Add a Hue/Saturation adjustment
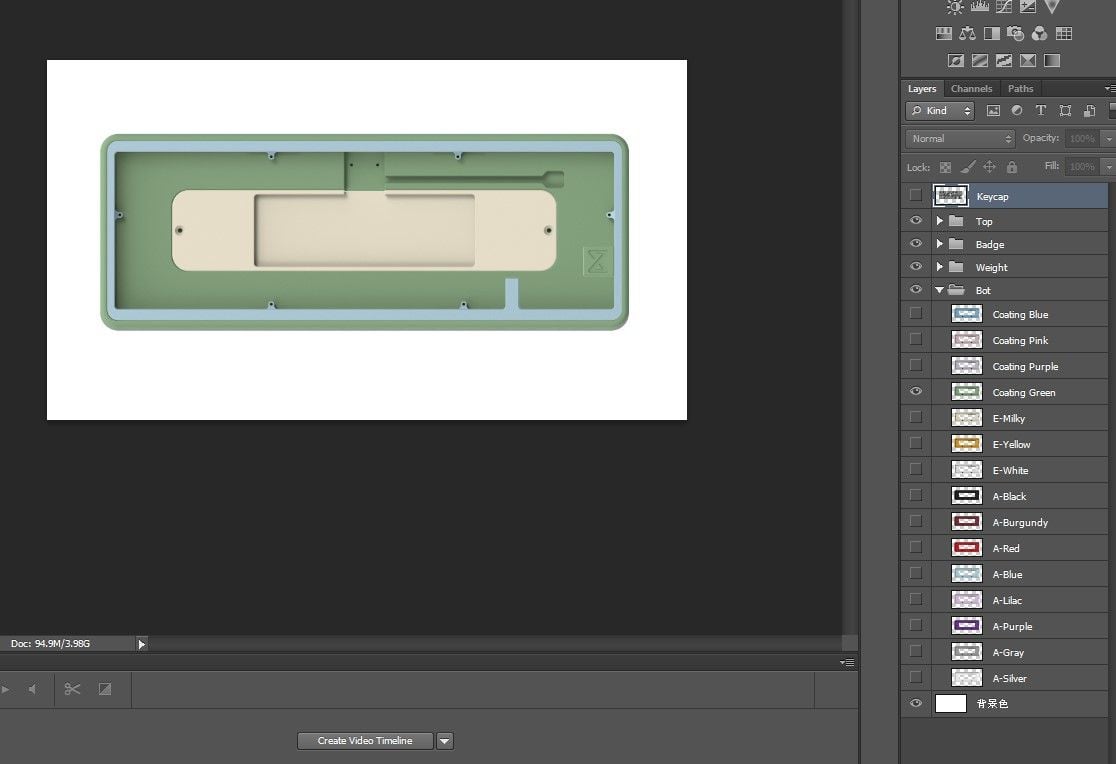The width and height of the screenshot is (1116, 764). (x=944, y=33)
